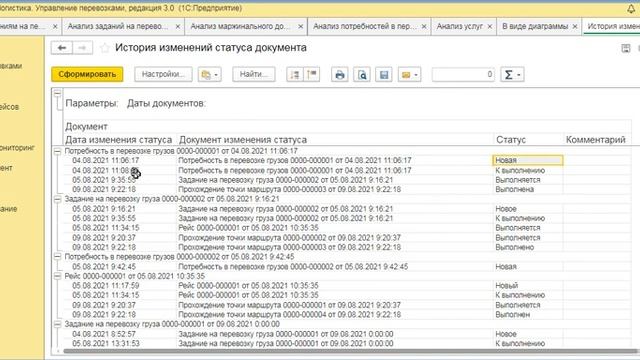Viewport: 640px width, 360px height.
Task: Click Прохождение точки маршрута 0000-000001 document cell
Action: (289, 305)
